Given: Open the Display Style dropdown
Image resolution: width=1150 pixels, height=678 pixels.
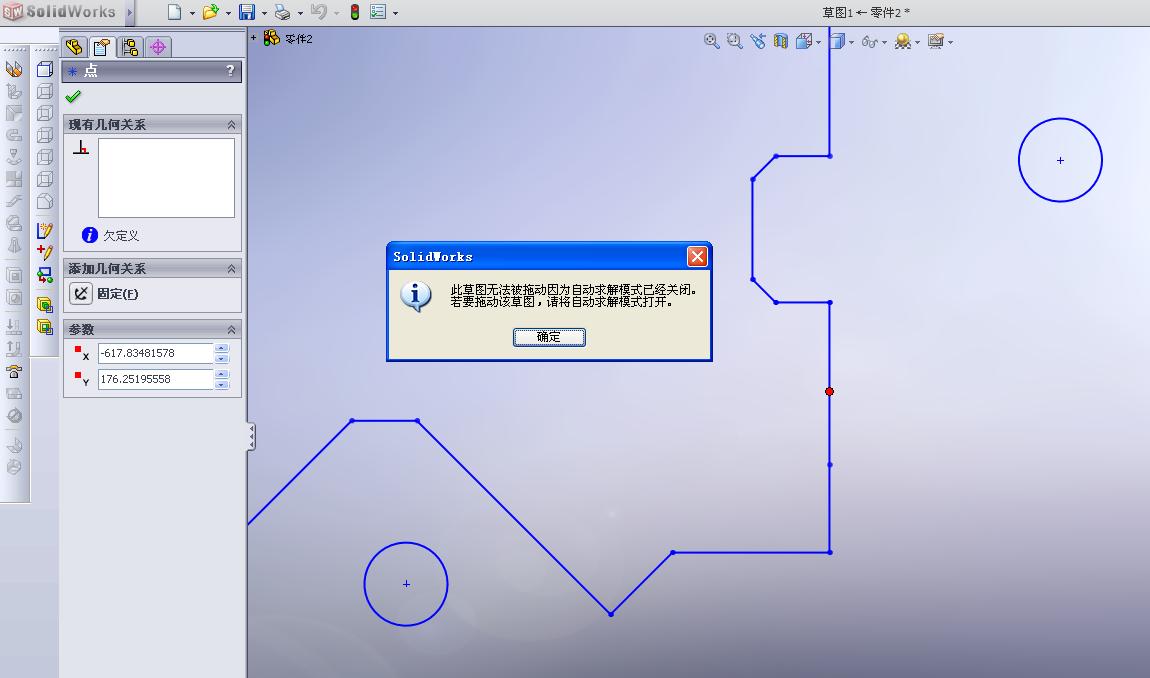Looking at the screenshot, I should (851, 43).
